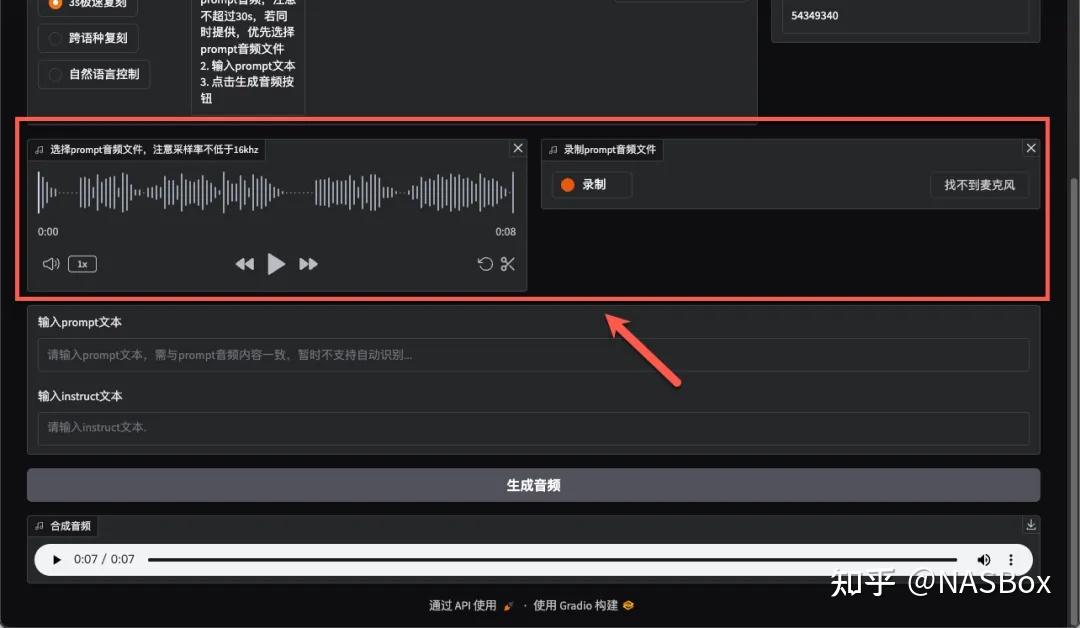Open synthesized audio player more options
Image resolution: width=1080 pixels, height=628 pixels.
tap(1011, 560)
